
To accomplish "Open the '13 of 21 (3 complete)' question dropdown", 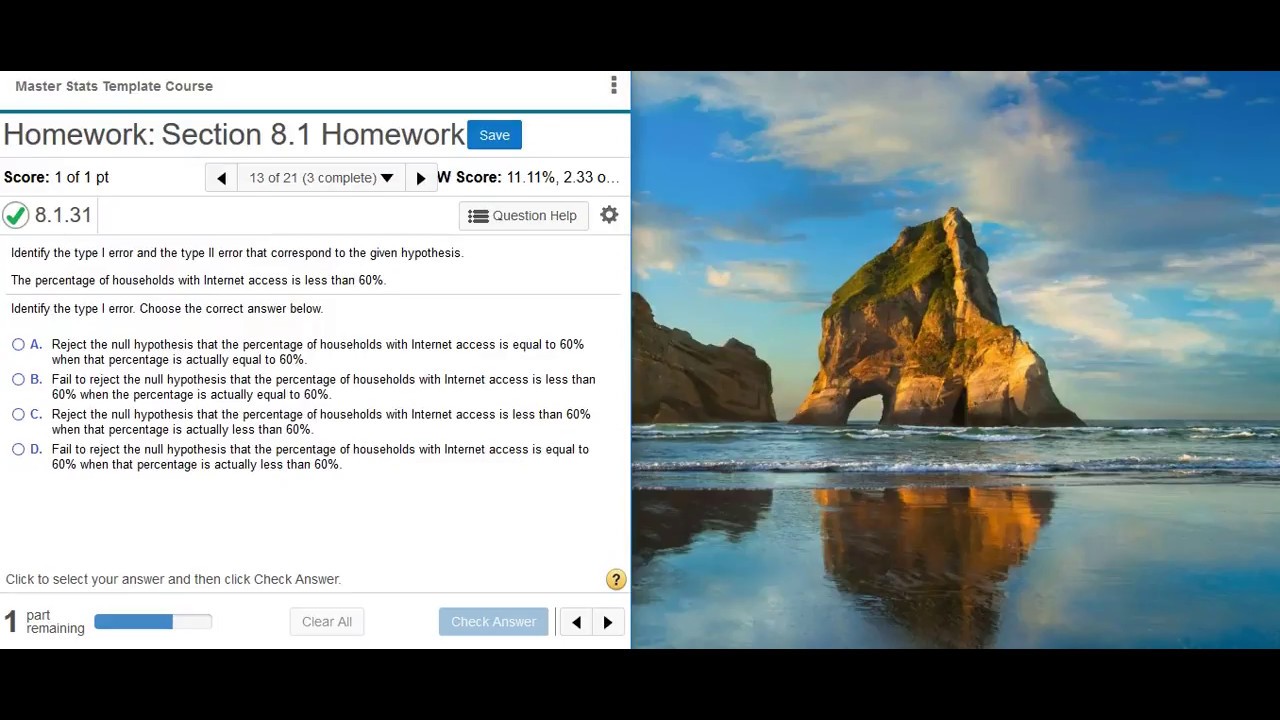I will (x=321, y=178).
